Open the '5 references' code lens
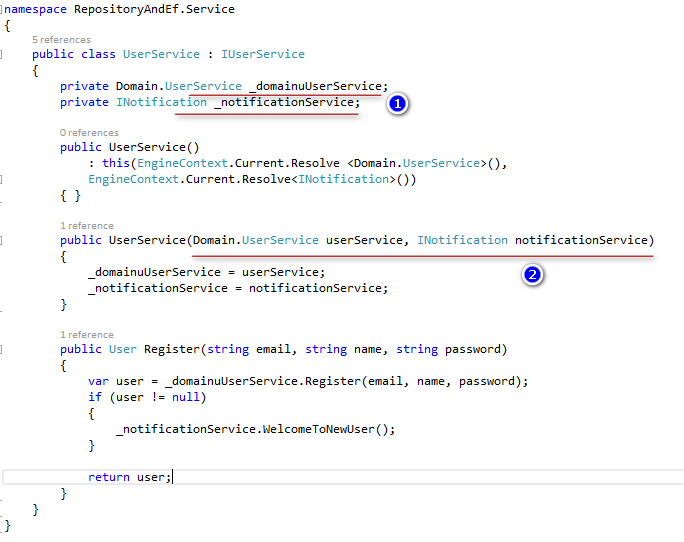The height and width of the screenshot is (542, 684). (60, 40)
